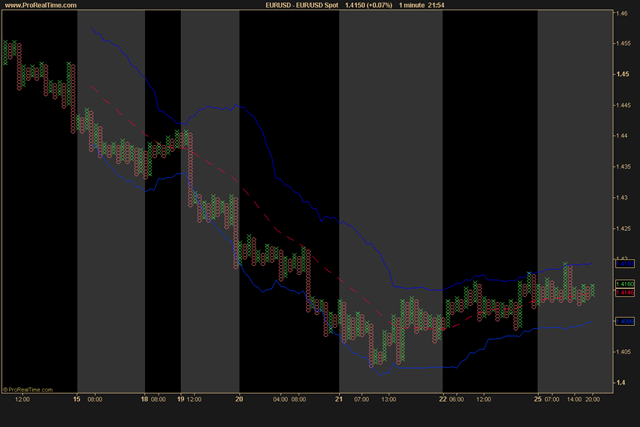
Task: Click date marker 15 on time axis
Action: [x=77, y=399]
